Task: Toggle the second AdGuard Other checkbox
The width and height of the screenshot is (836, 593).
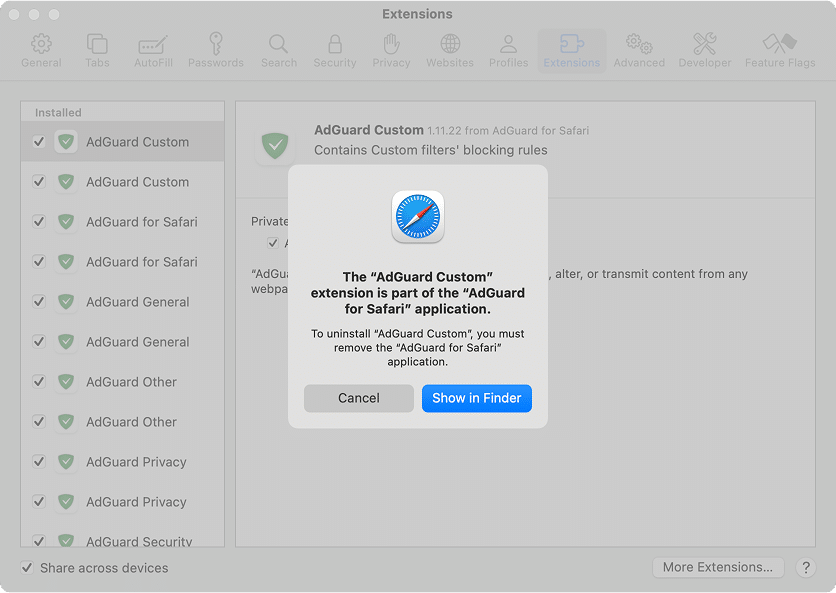Action: tap(39, 422)
